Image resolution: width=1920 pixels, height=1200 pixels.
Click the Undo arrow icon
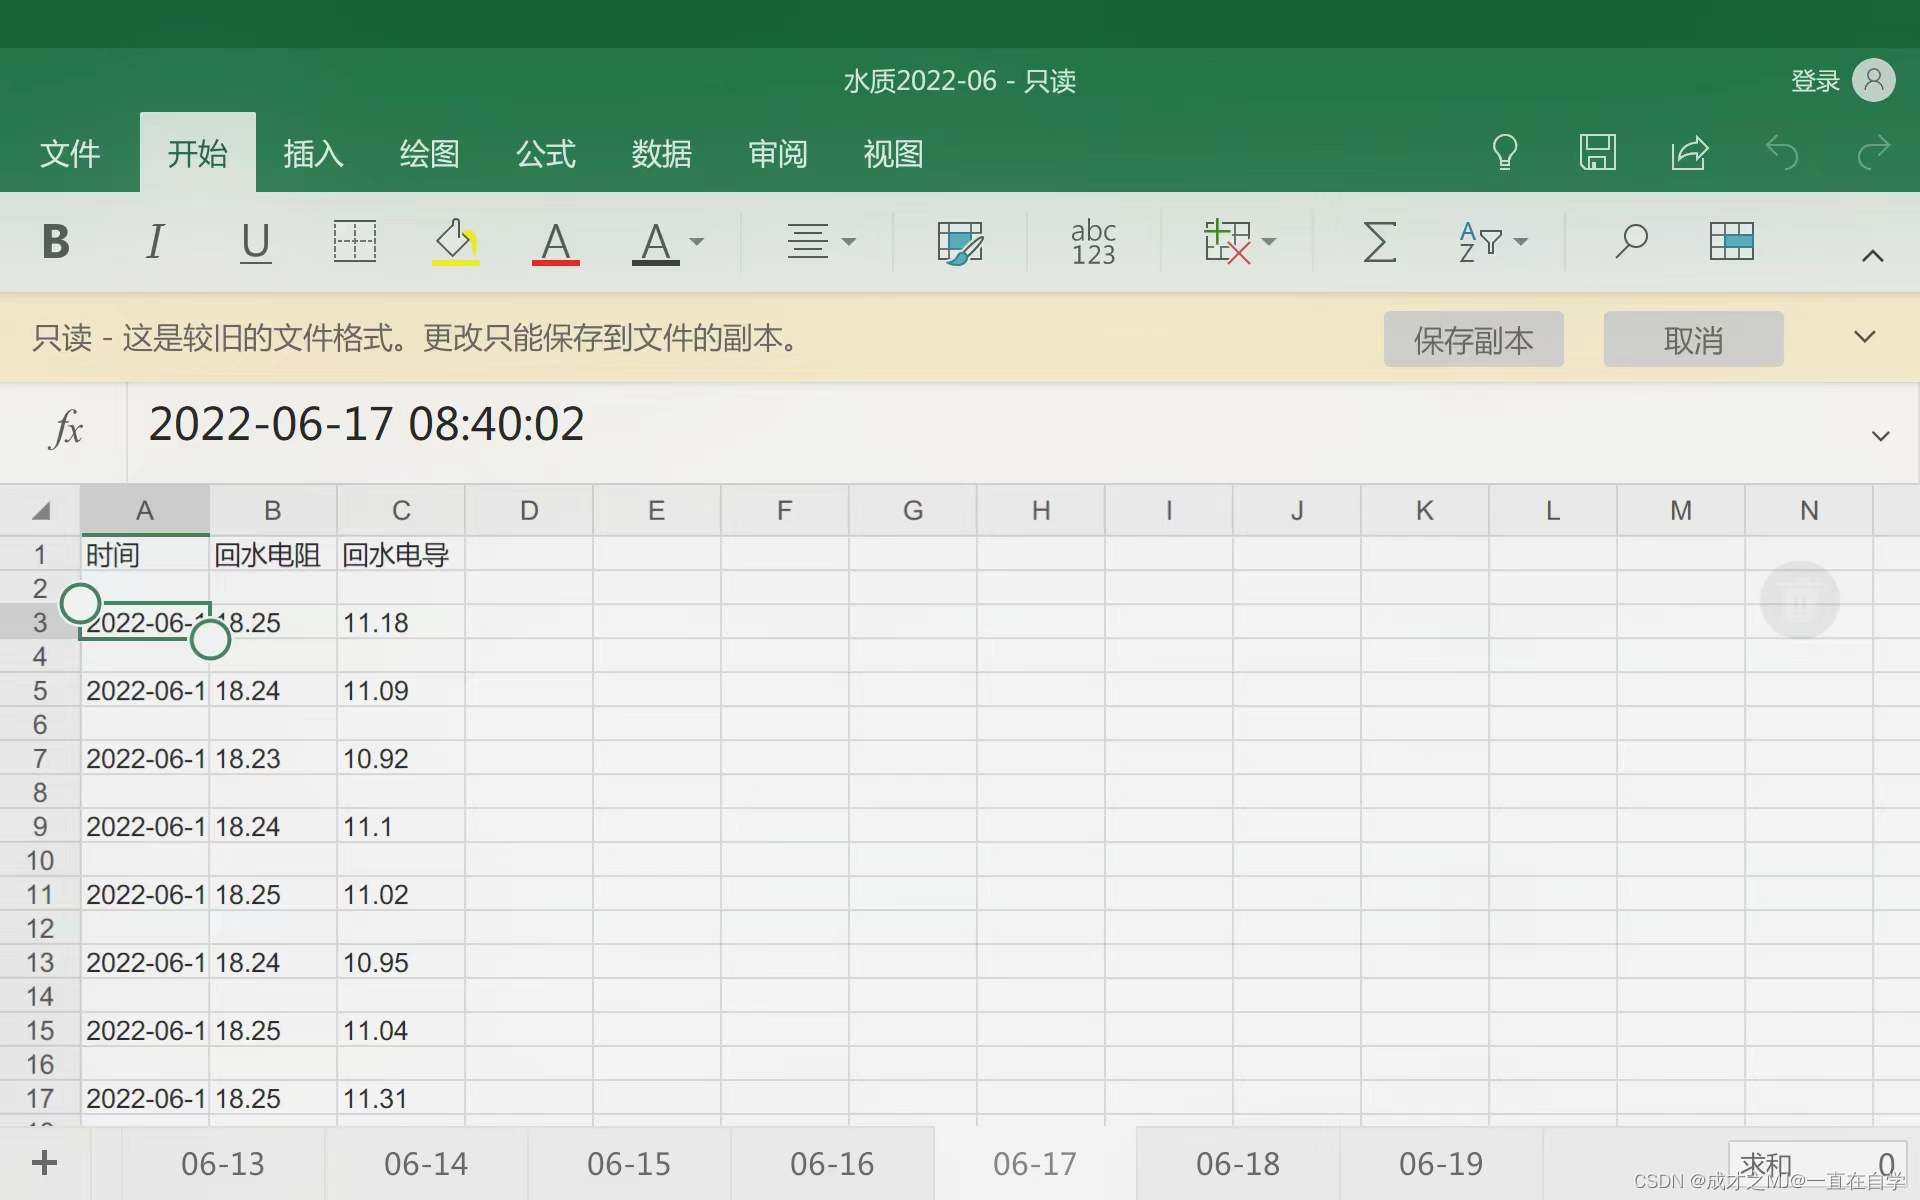tap(1783, 153)
